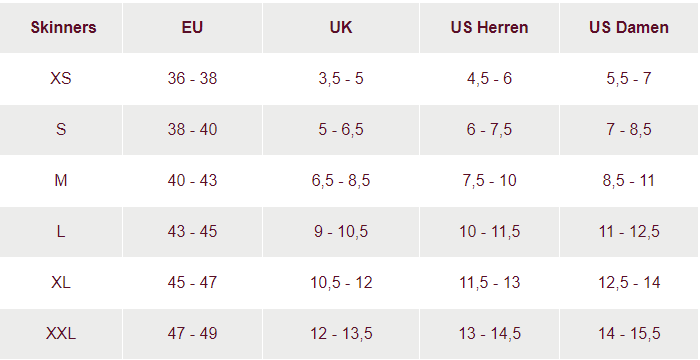Click the Skinners column header
Image resolution: width=700 pixels, height=360 pixels.
click(x=63, y=27)
